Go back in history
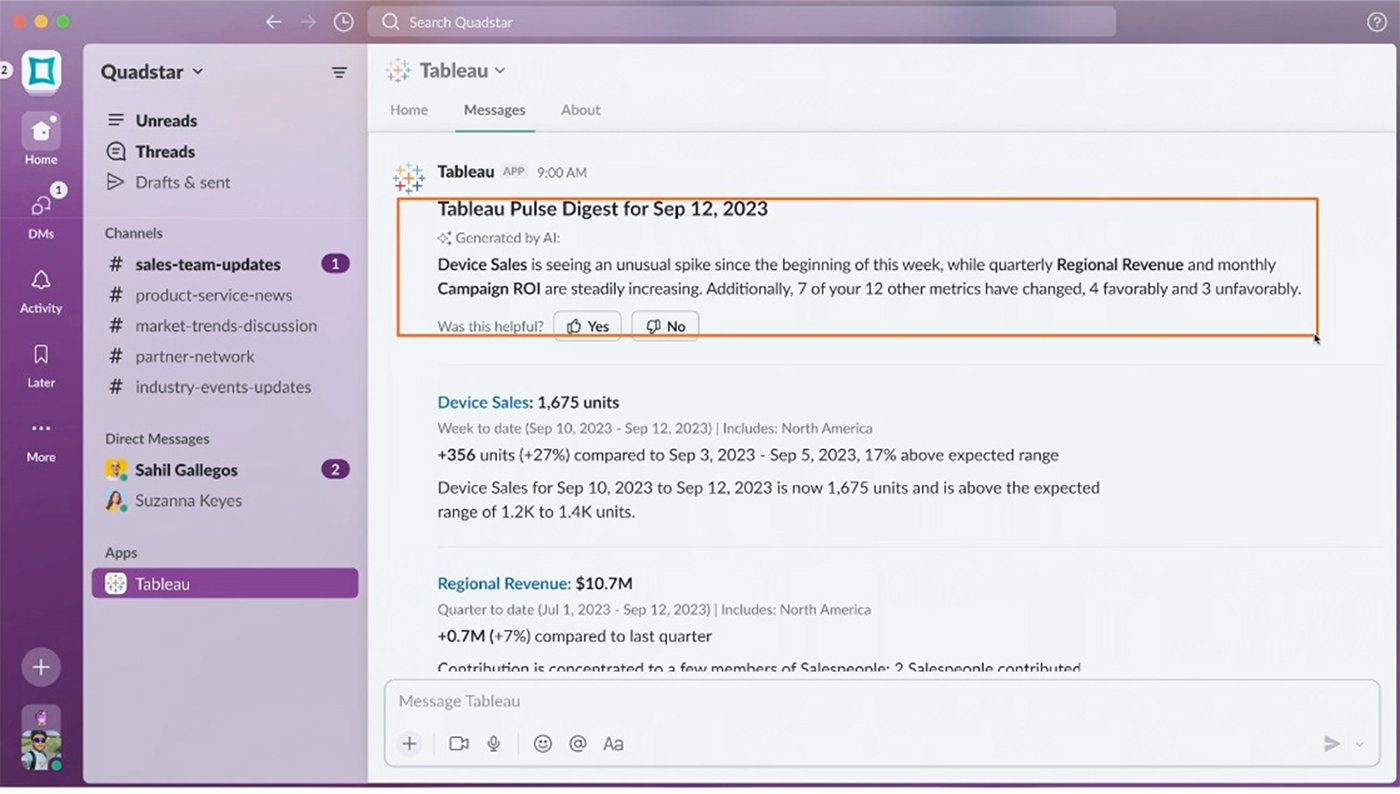The image size is (1400, 794). [273, 22]
